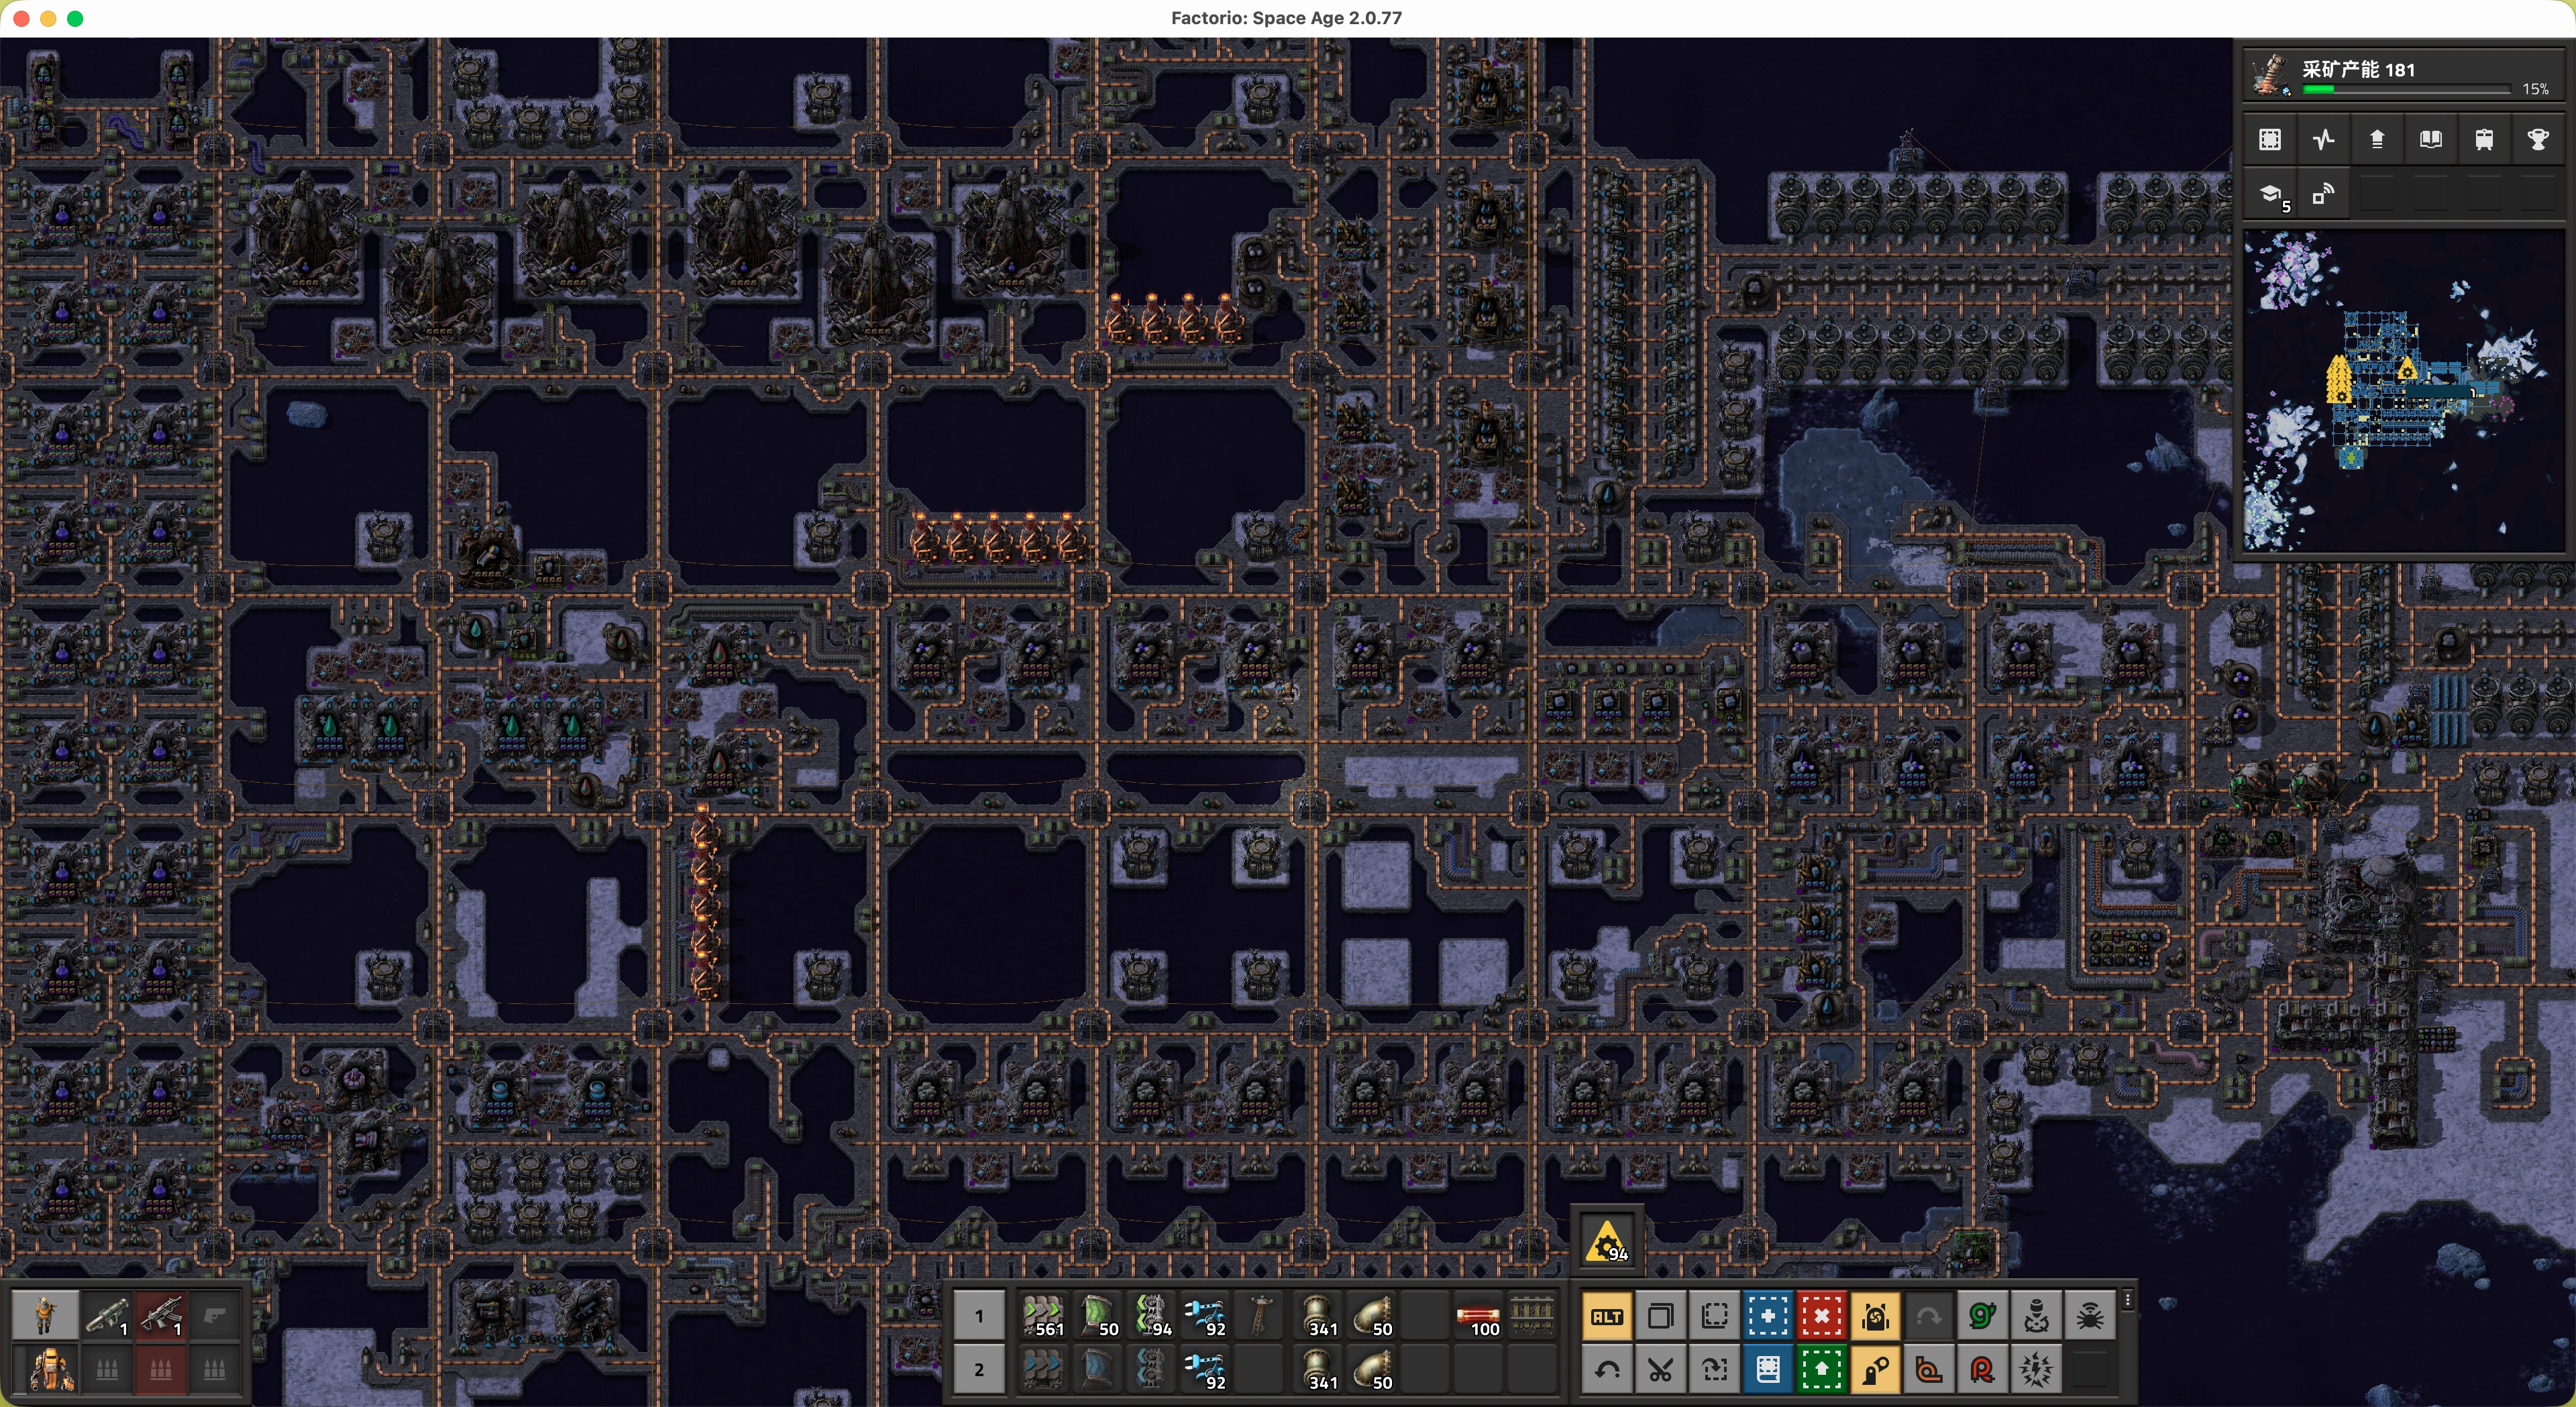
Task: Switch to quickbar row button 1
Action: point(979,1316)
